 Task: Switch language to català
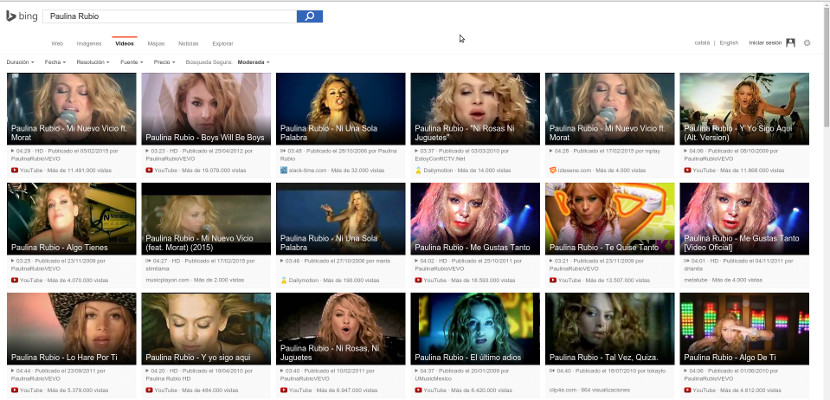pos(702,43)
